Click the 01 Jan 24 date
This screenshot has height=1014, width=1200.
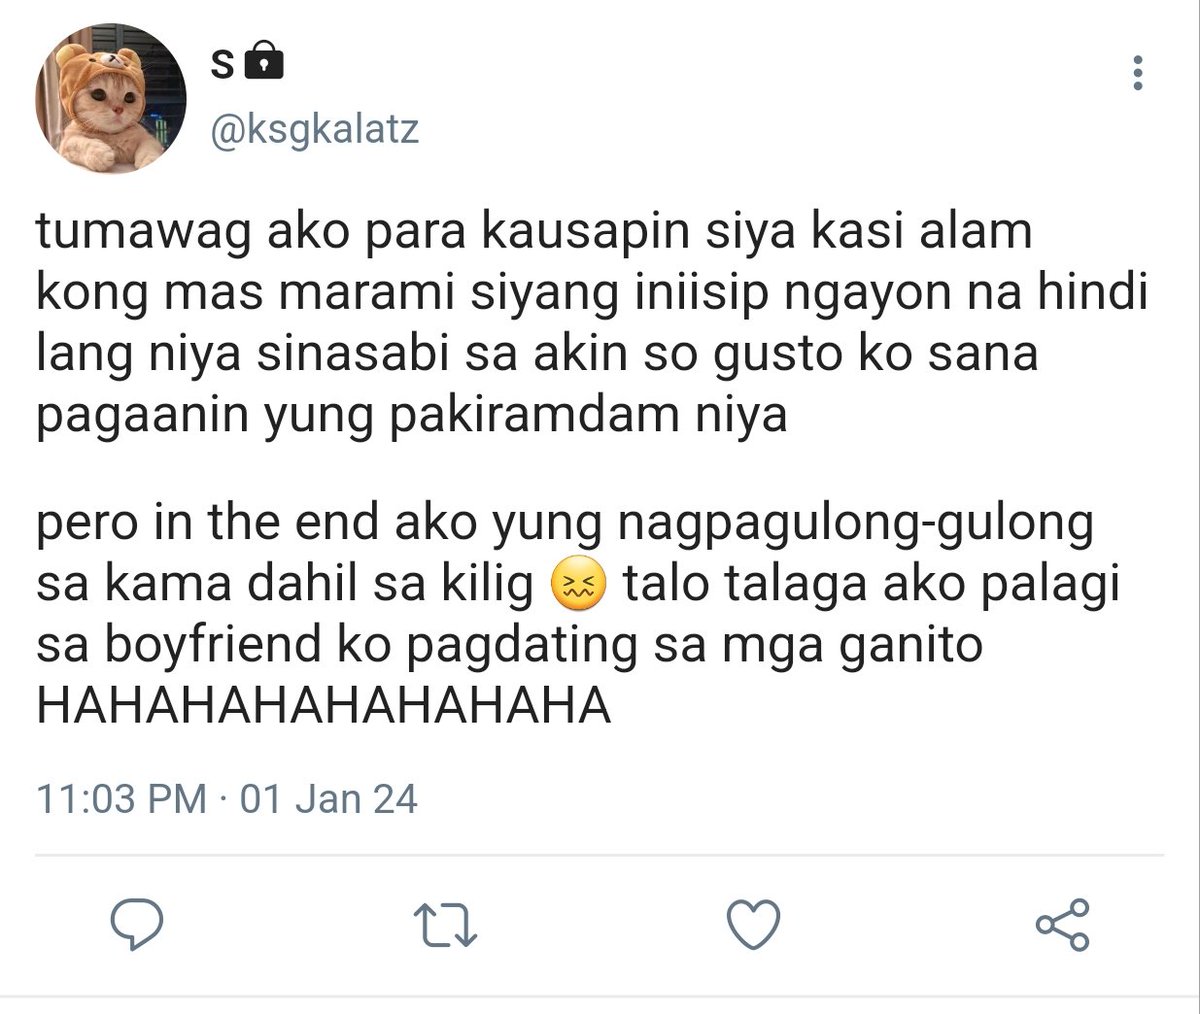point(328,799)
